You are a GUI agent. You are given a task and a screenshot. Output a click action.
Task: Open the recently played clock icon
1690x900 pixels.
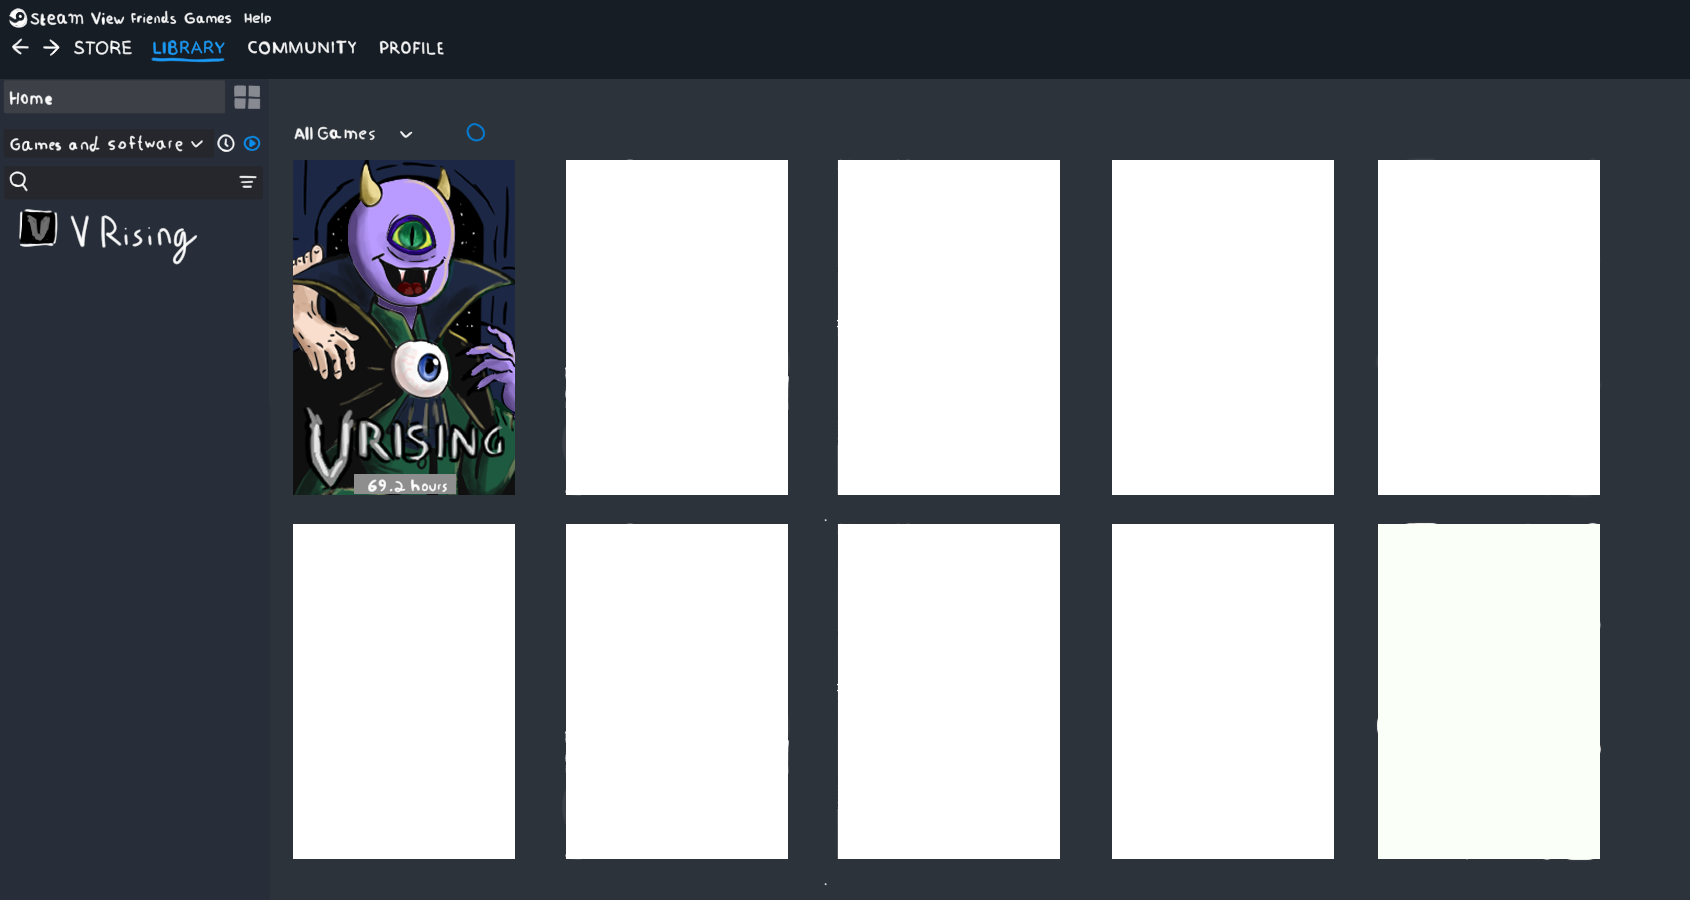tap(224, 143)
